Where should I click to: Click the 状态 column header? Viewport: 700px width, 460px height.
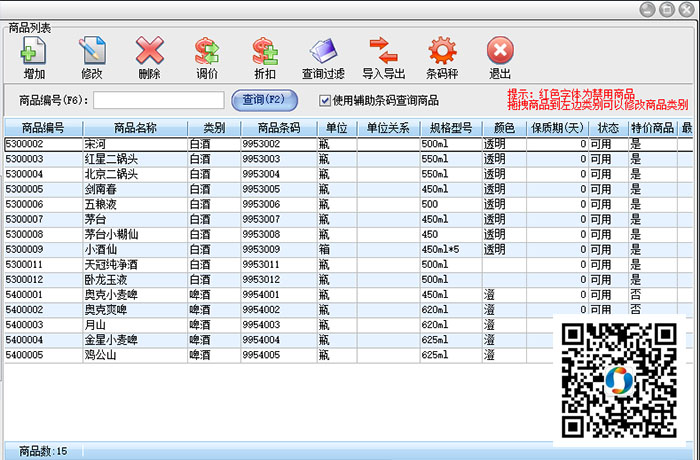[x=608, y=128]
